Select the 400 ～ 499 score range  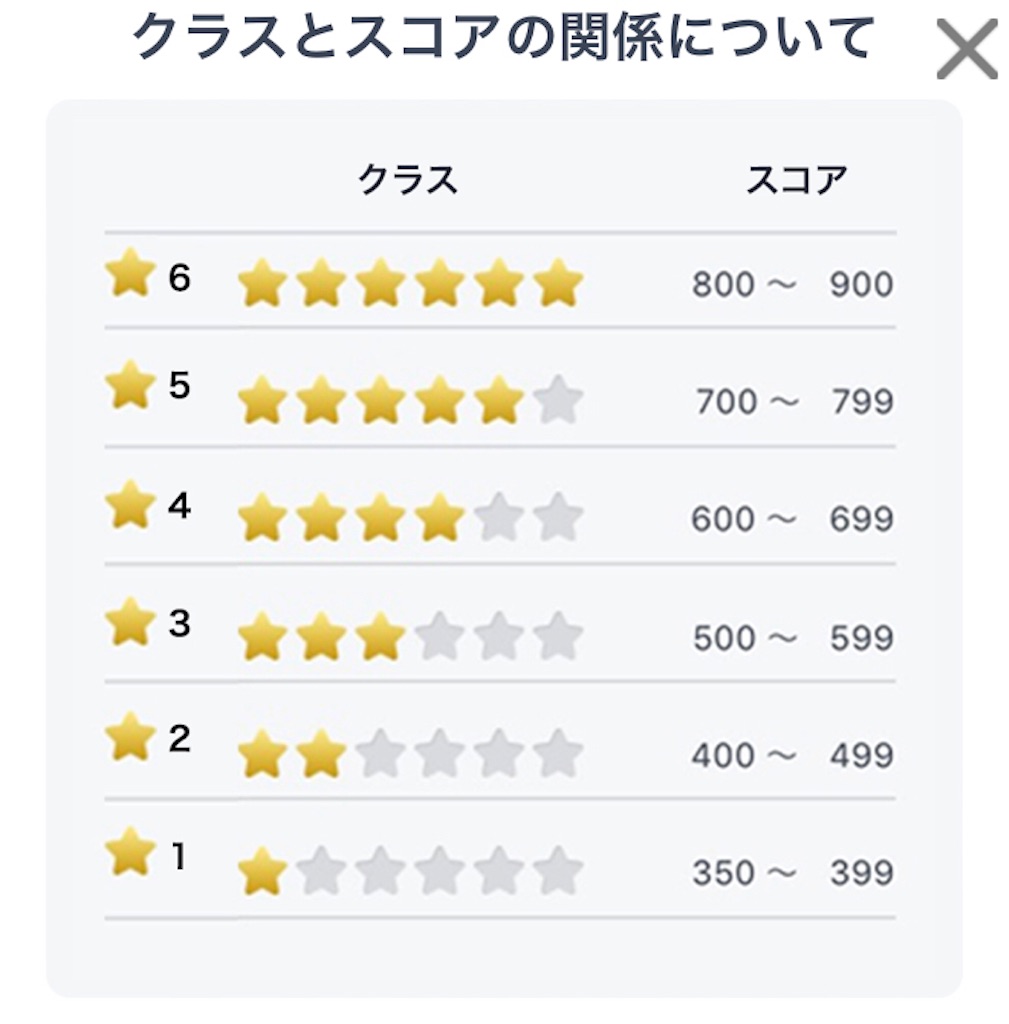[x=792, y=755]
